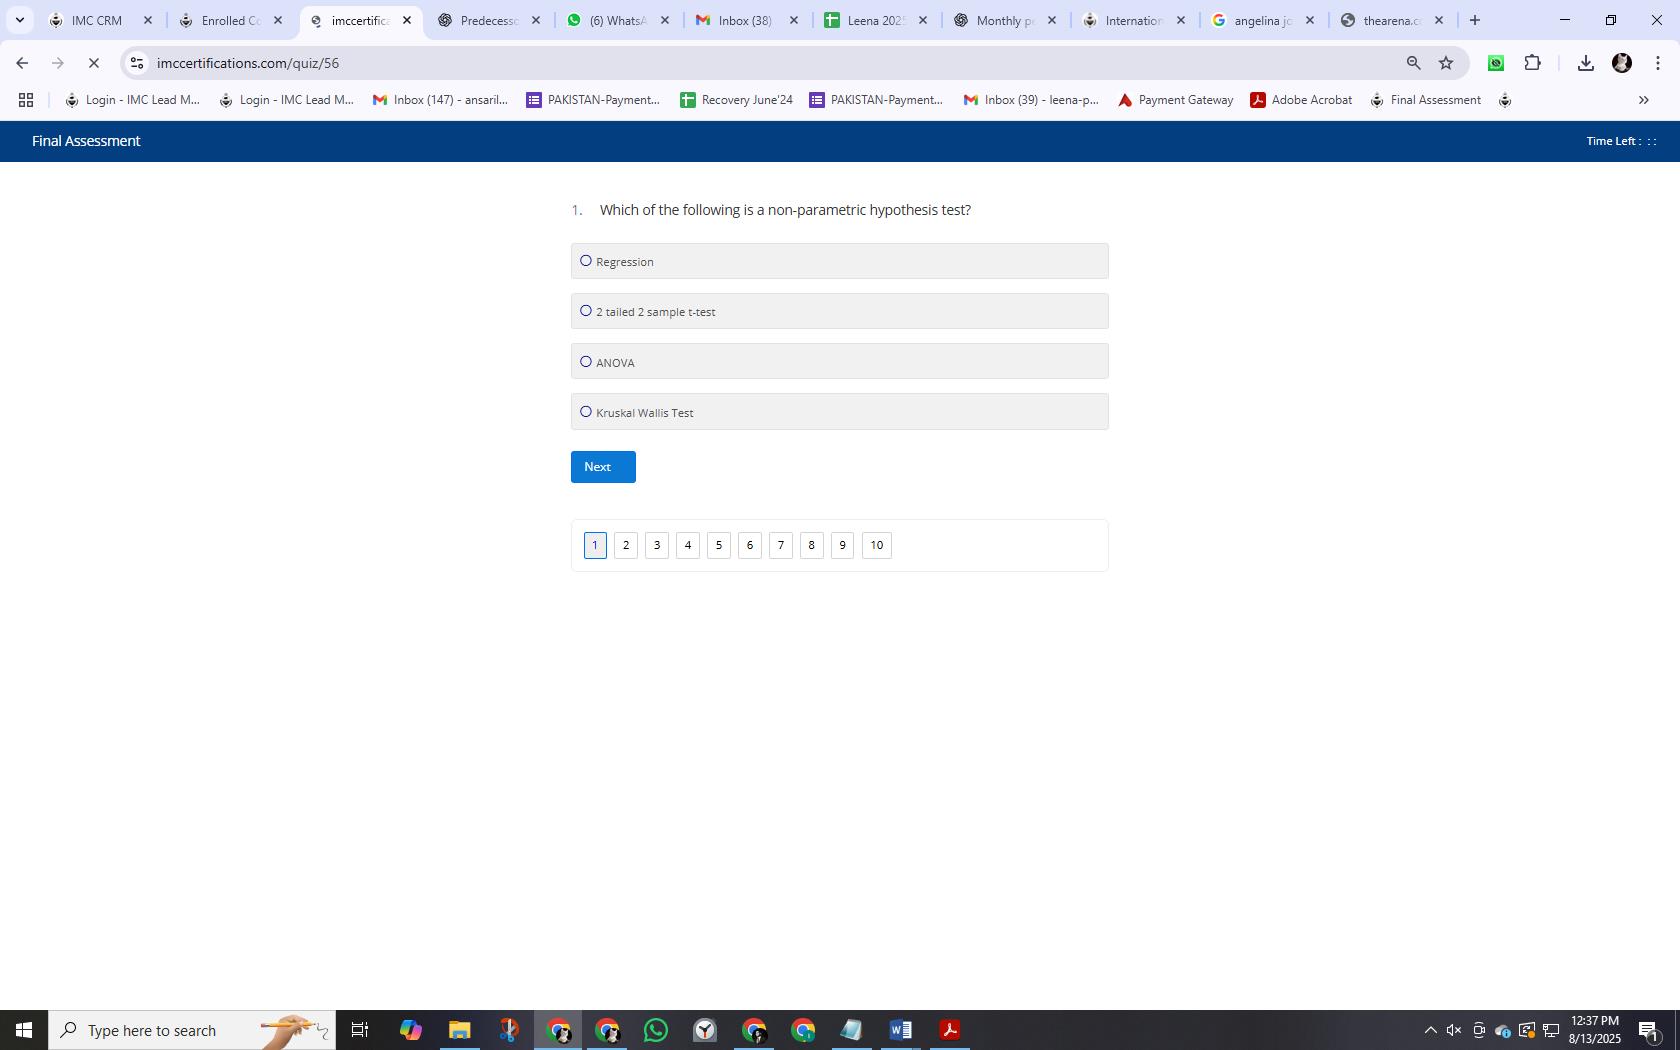Switch to the thearena.co tab
This screenshot has width=1680, height=1050.
[1391, 20]
